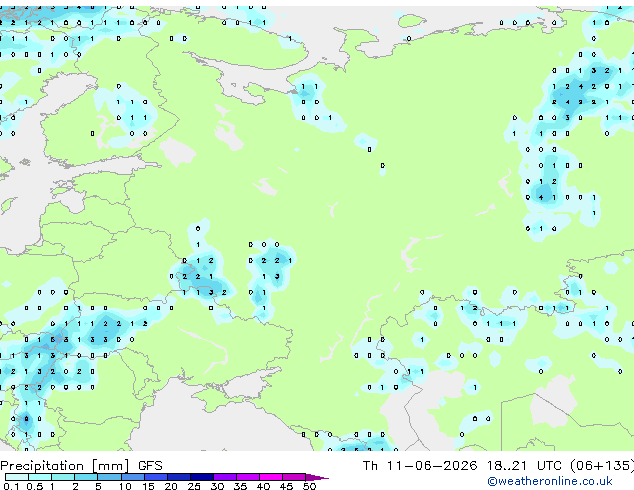Click the '45' legend scale label

click(286, 486)
